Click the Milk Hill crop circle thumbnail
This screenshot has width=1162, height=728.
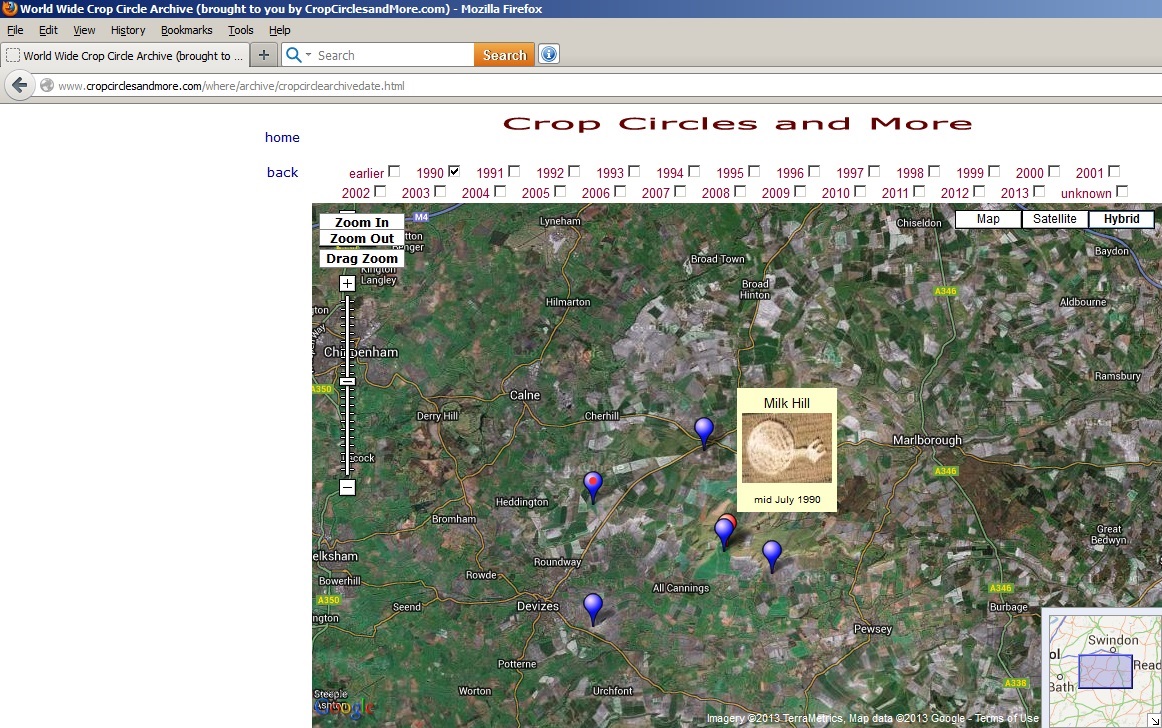point(786,448)
